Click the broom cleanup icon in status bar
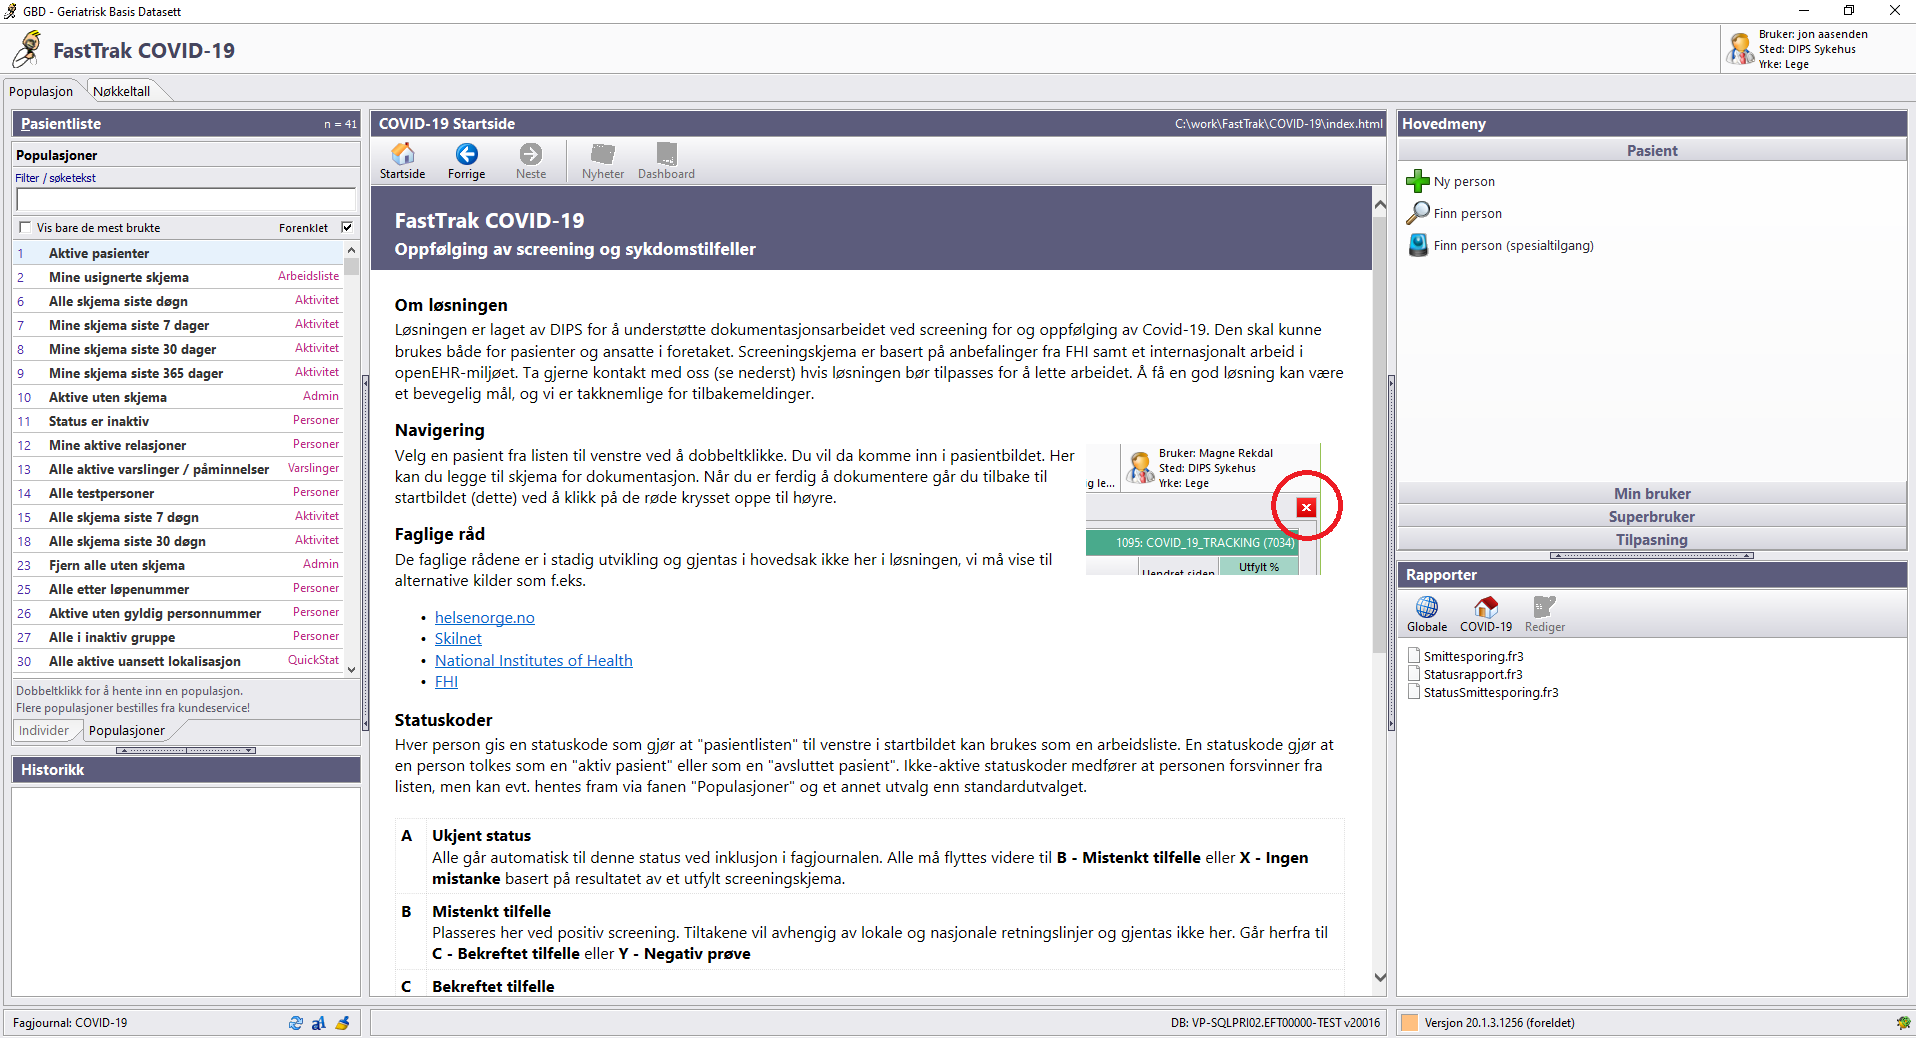 [342, 1023]
